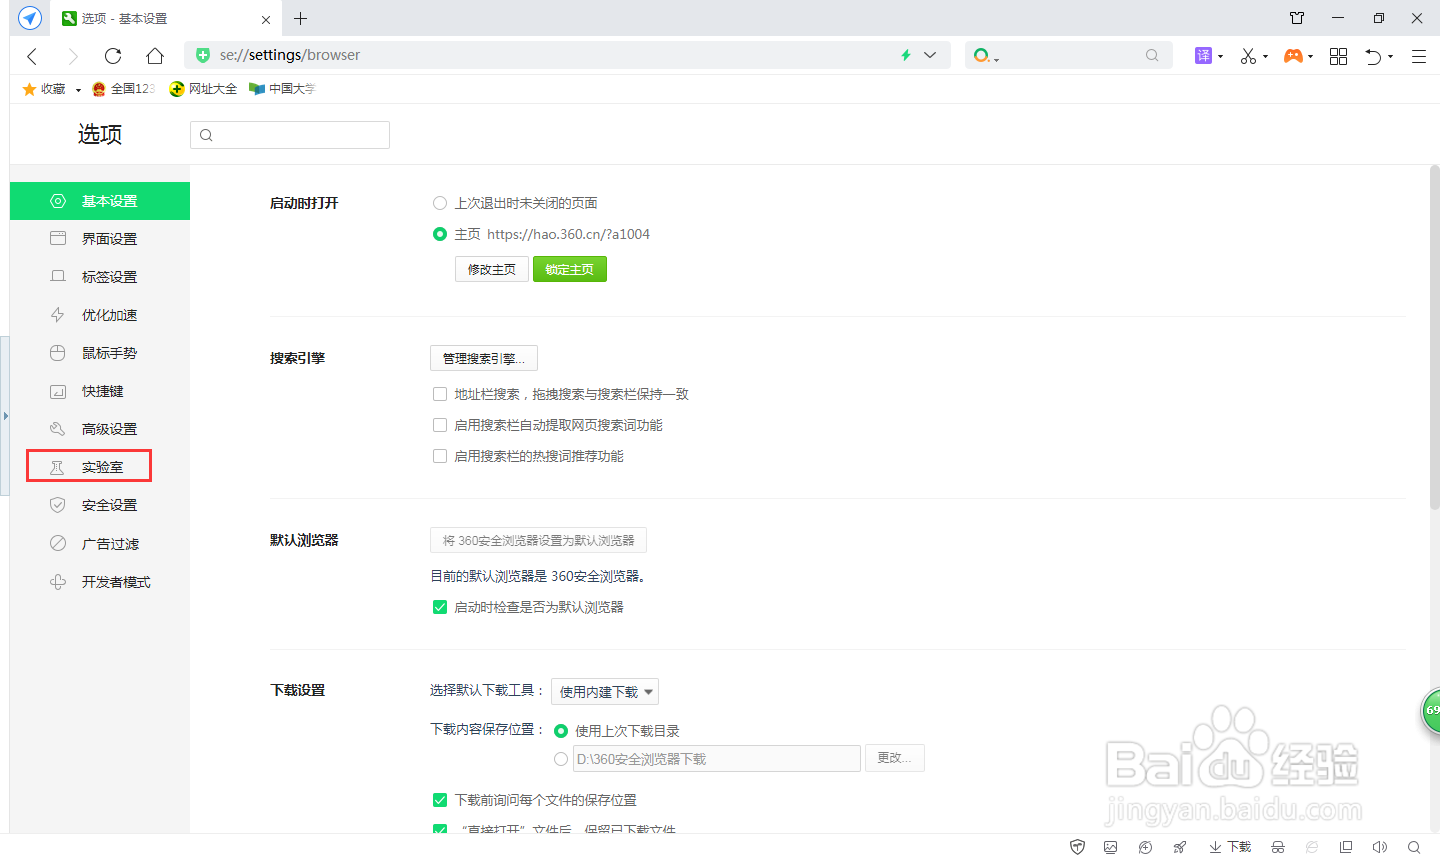Click the D:\360安全浏览器下载 path field
Viewport: 1440px width, 859px height.
[x=717, y=759]
